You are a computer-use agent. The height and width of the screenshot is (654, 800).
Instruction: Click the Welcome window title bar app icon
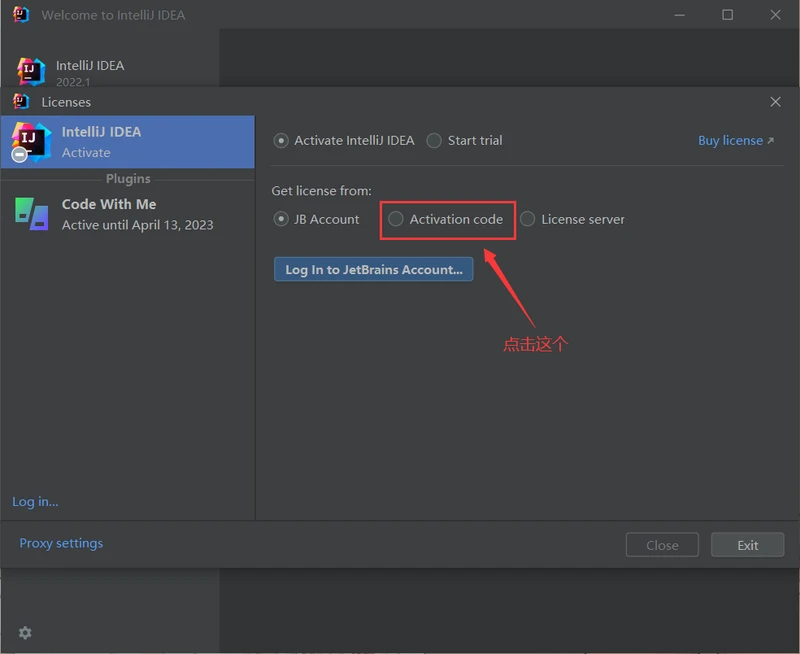[21, 15]
